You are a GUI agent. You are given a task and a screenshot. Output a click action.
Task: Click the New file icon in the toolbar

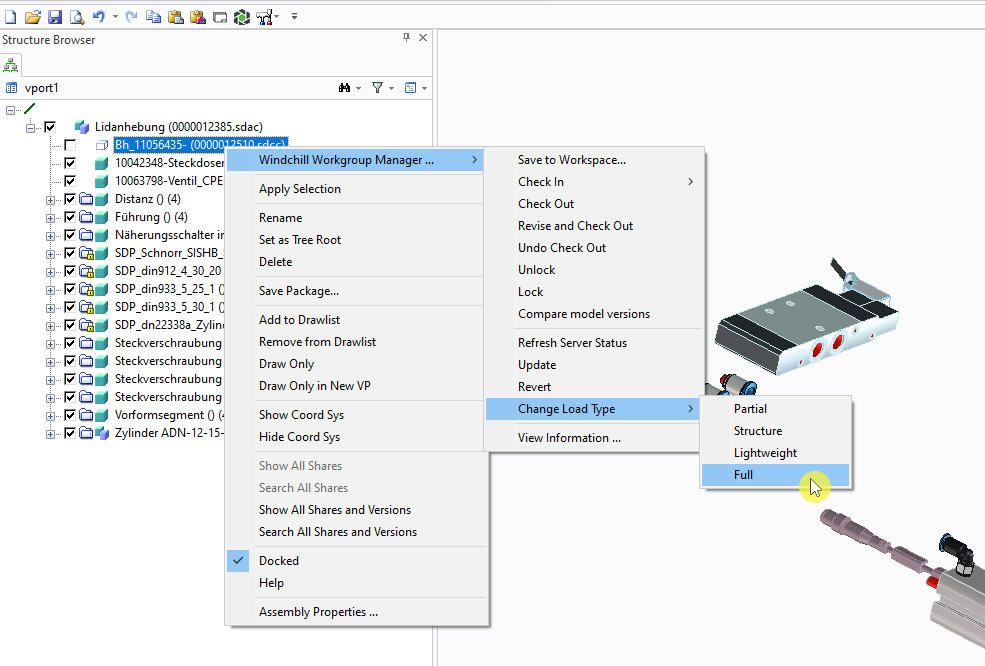(10, 17)
